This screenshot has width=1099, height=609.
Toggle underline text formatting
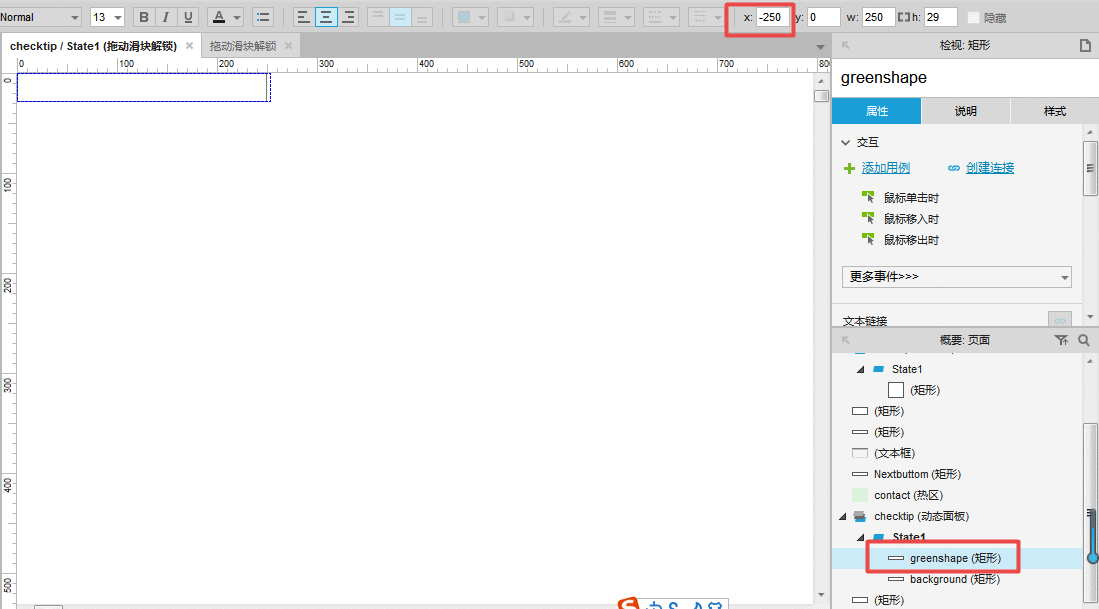189,17
